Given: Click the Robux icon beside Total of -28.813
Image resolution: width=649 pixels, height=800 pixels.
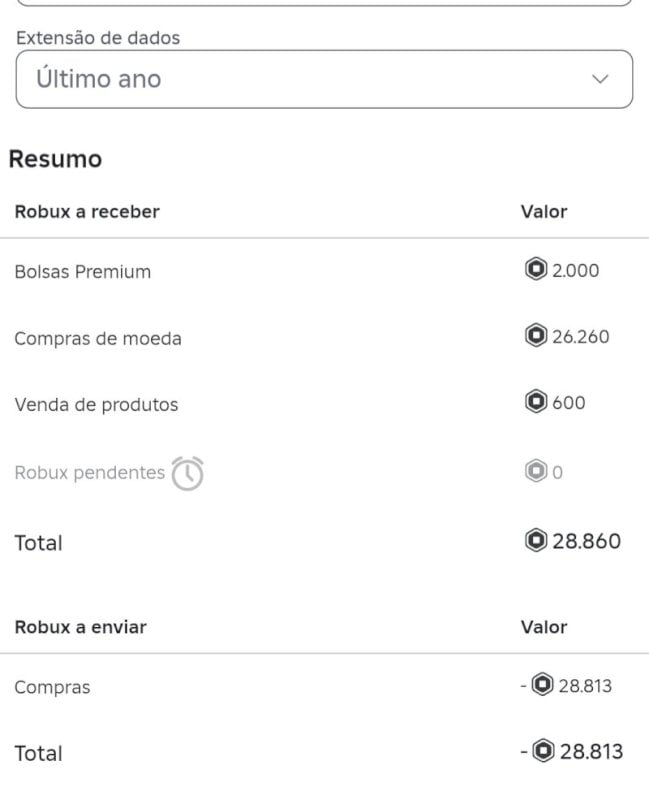Looking at the screenshot, I should pos(545,753).
